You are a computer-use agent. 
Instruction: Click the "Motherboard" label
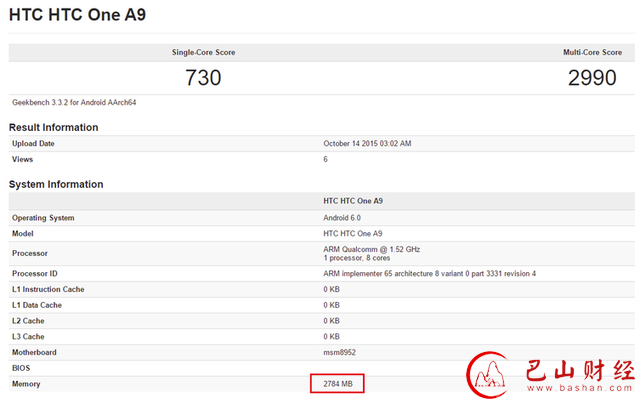tap(34, 353)
